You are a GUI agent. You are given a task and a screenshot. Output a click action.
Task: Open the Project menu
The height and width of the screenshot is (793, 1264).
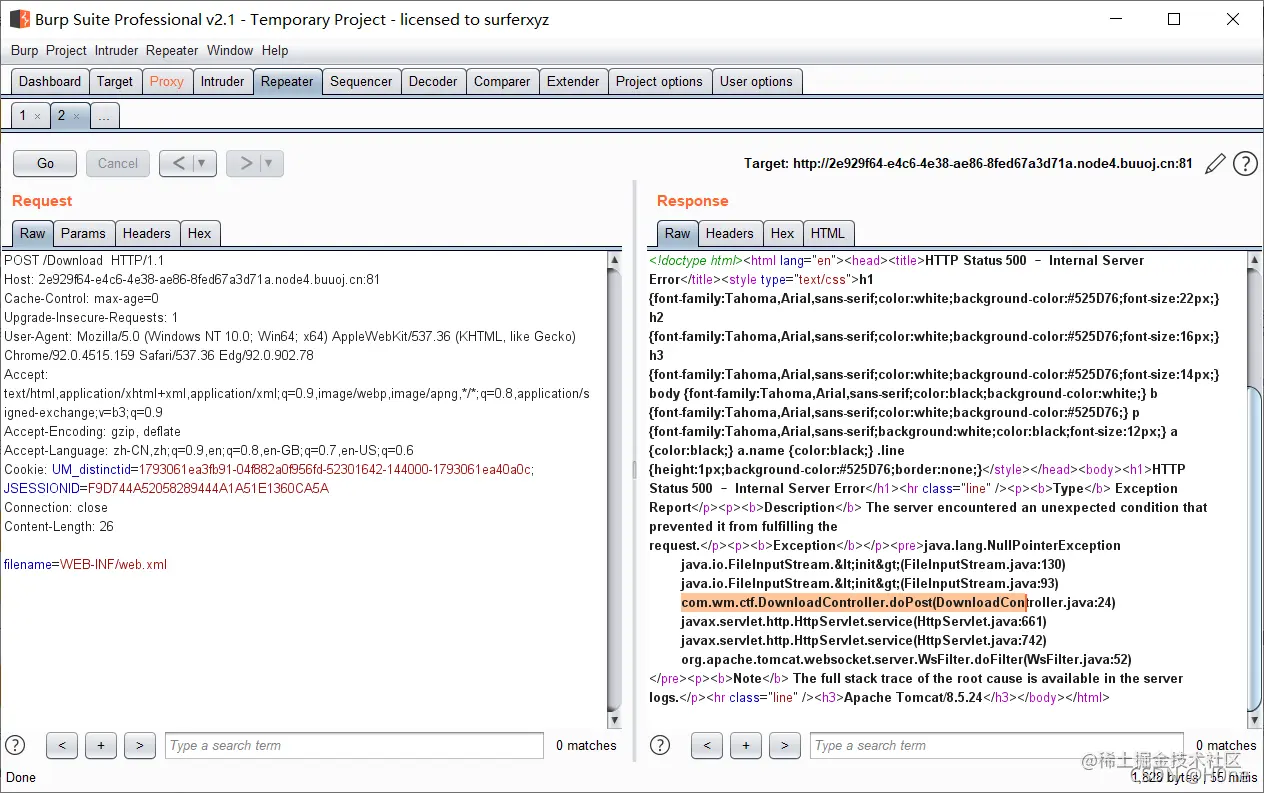[67, 50]
